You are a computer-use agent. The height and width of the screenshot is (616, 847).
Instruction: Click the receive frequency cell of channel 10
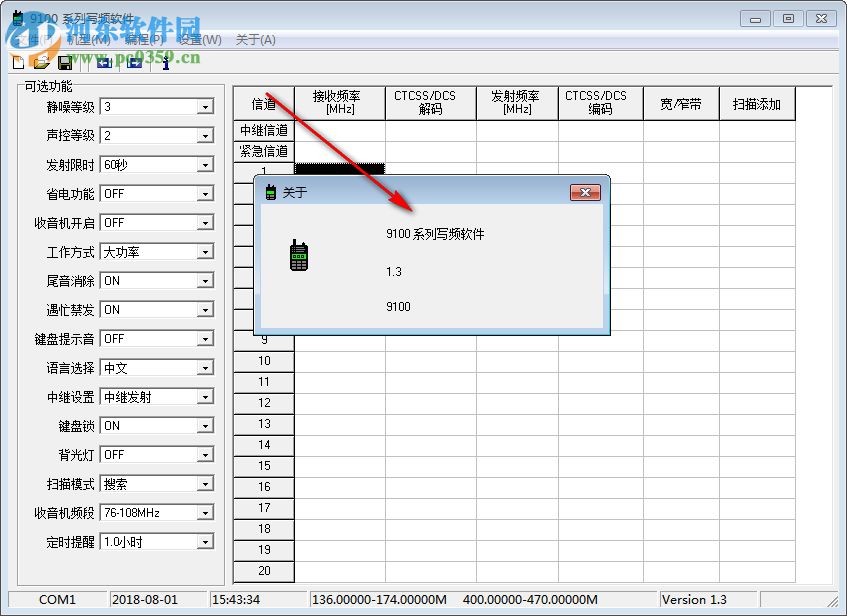click(340, 361)
